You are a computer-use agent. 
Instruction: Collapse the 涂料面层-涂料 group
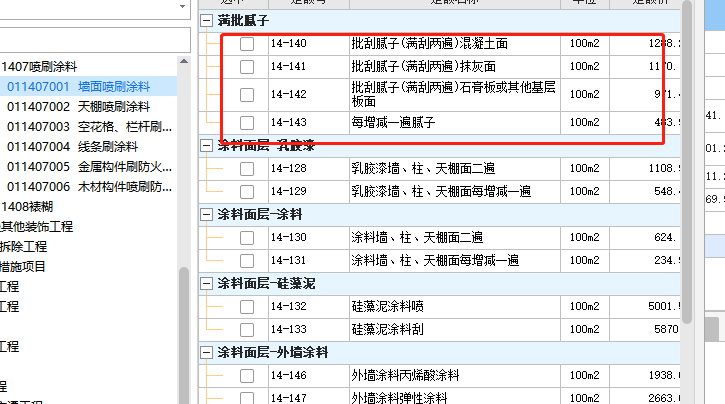point(206,214)
